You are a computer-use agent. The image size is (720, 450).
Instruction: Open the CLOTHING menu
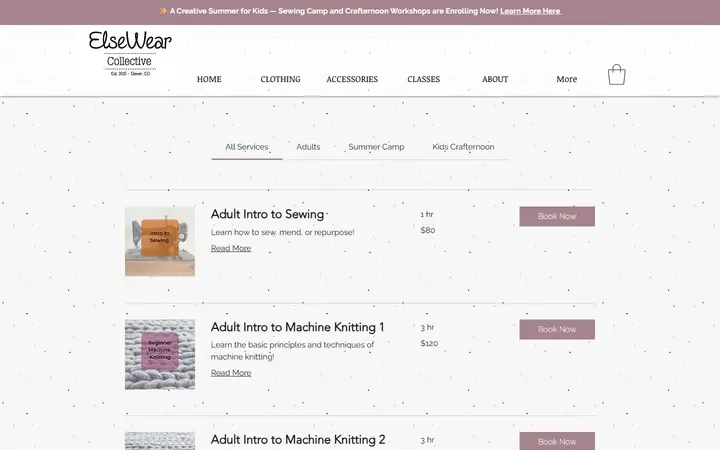280,79
